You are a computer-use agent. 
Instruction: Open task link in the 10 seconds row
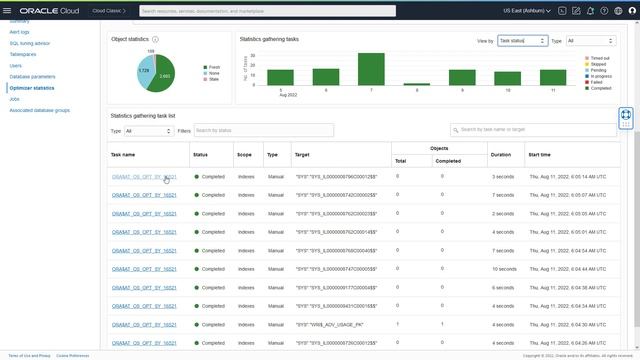coord(144,269)
